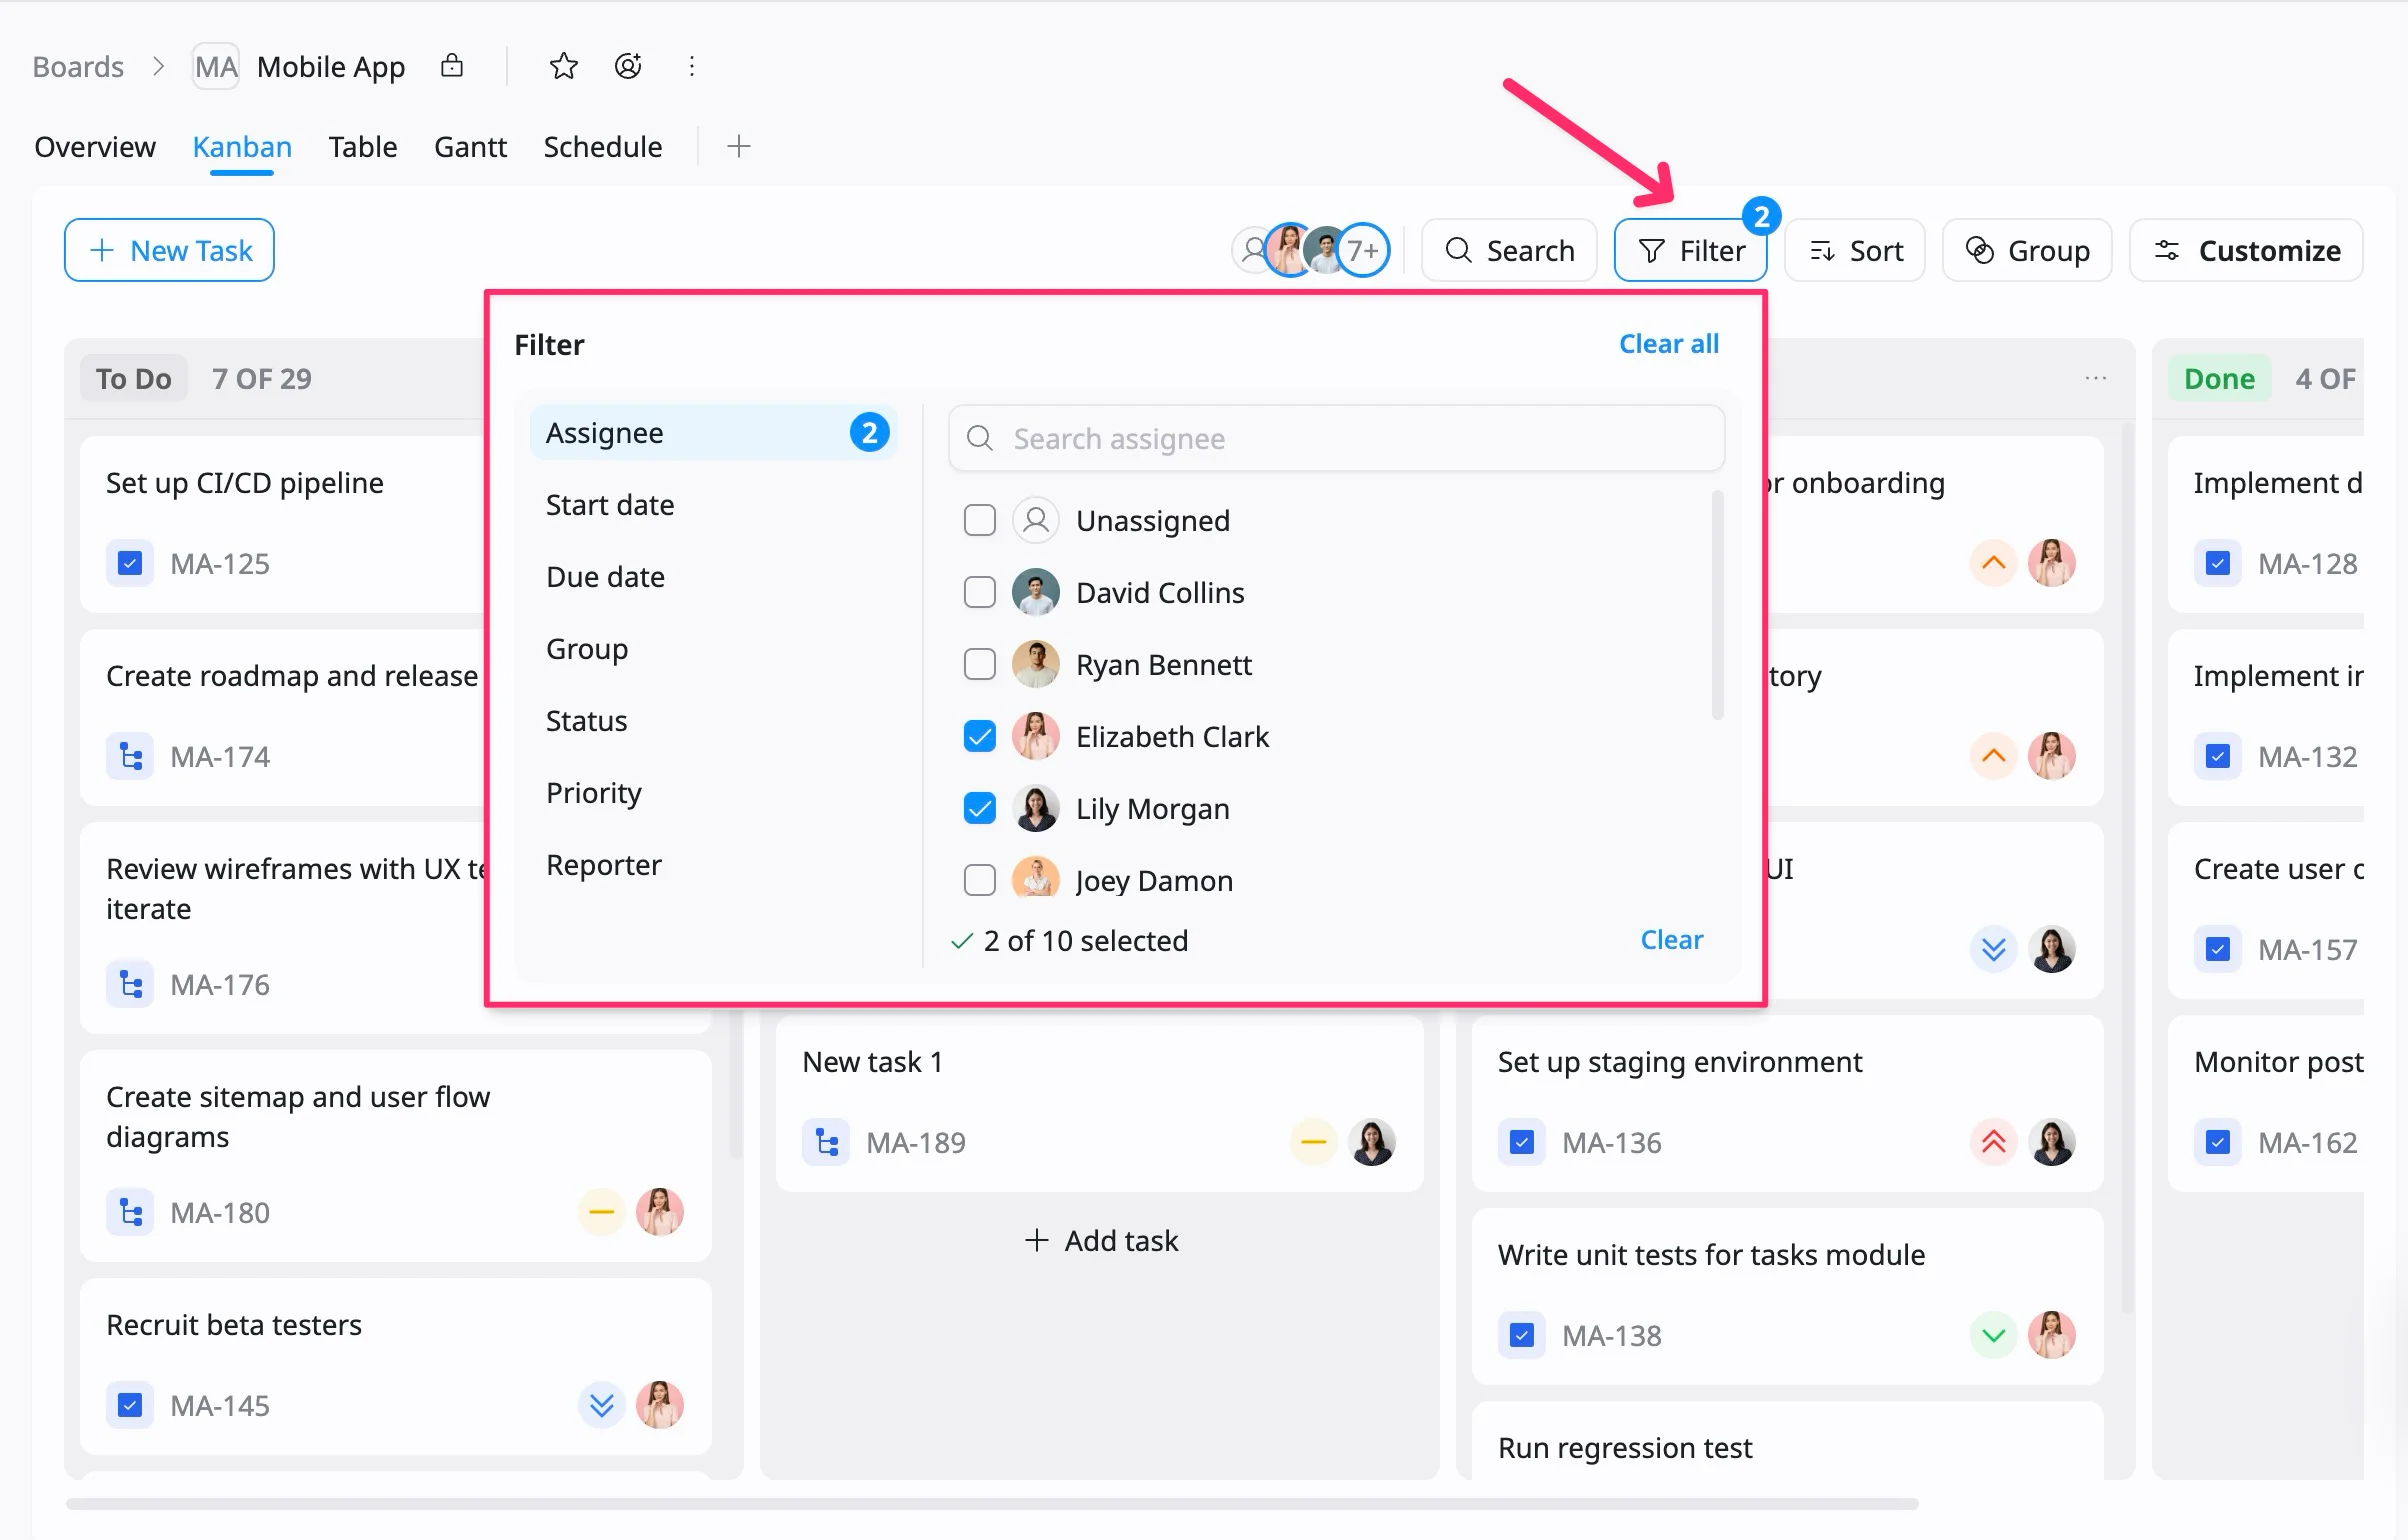The image size is (2408, 1540).
Task: Click the task type icon on MA-162
Action: click(2218, 1142)
